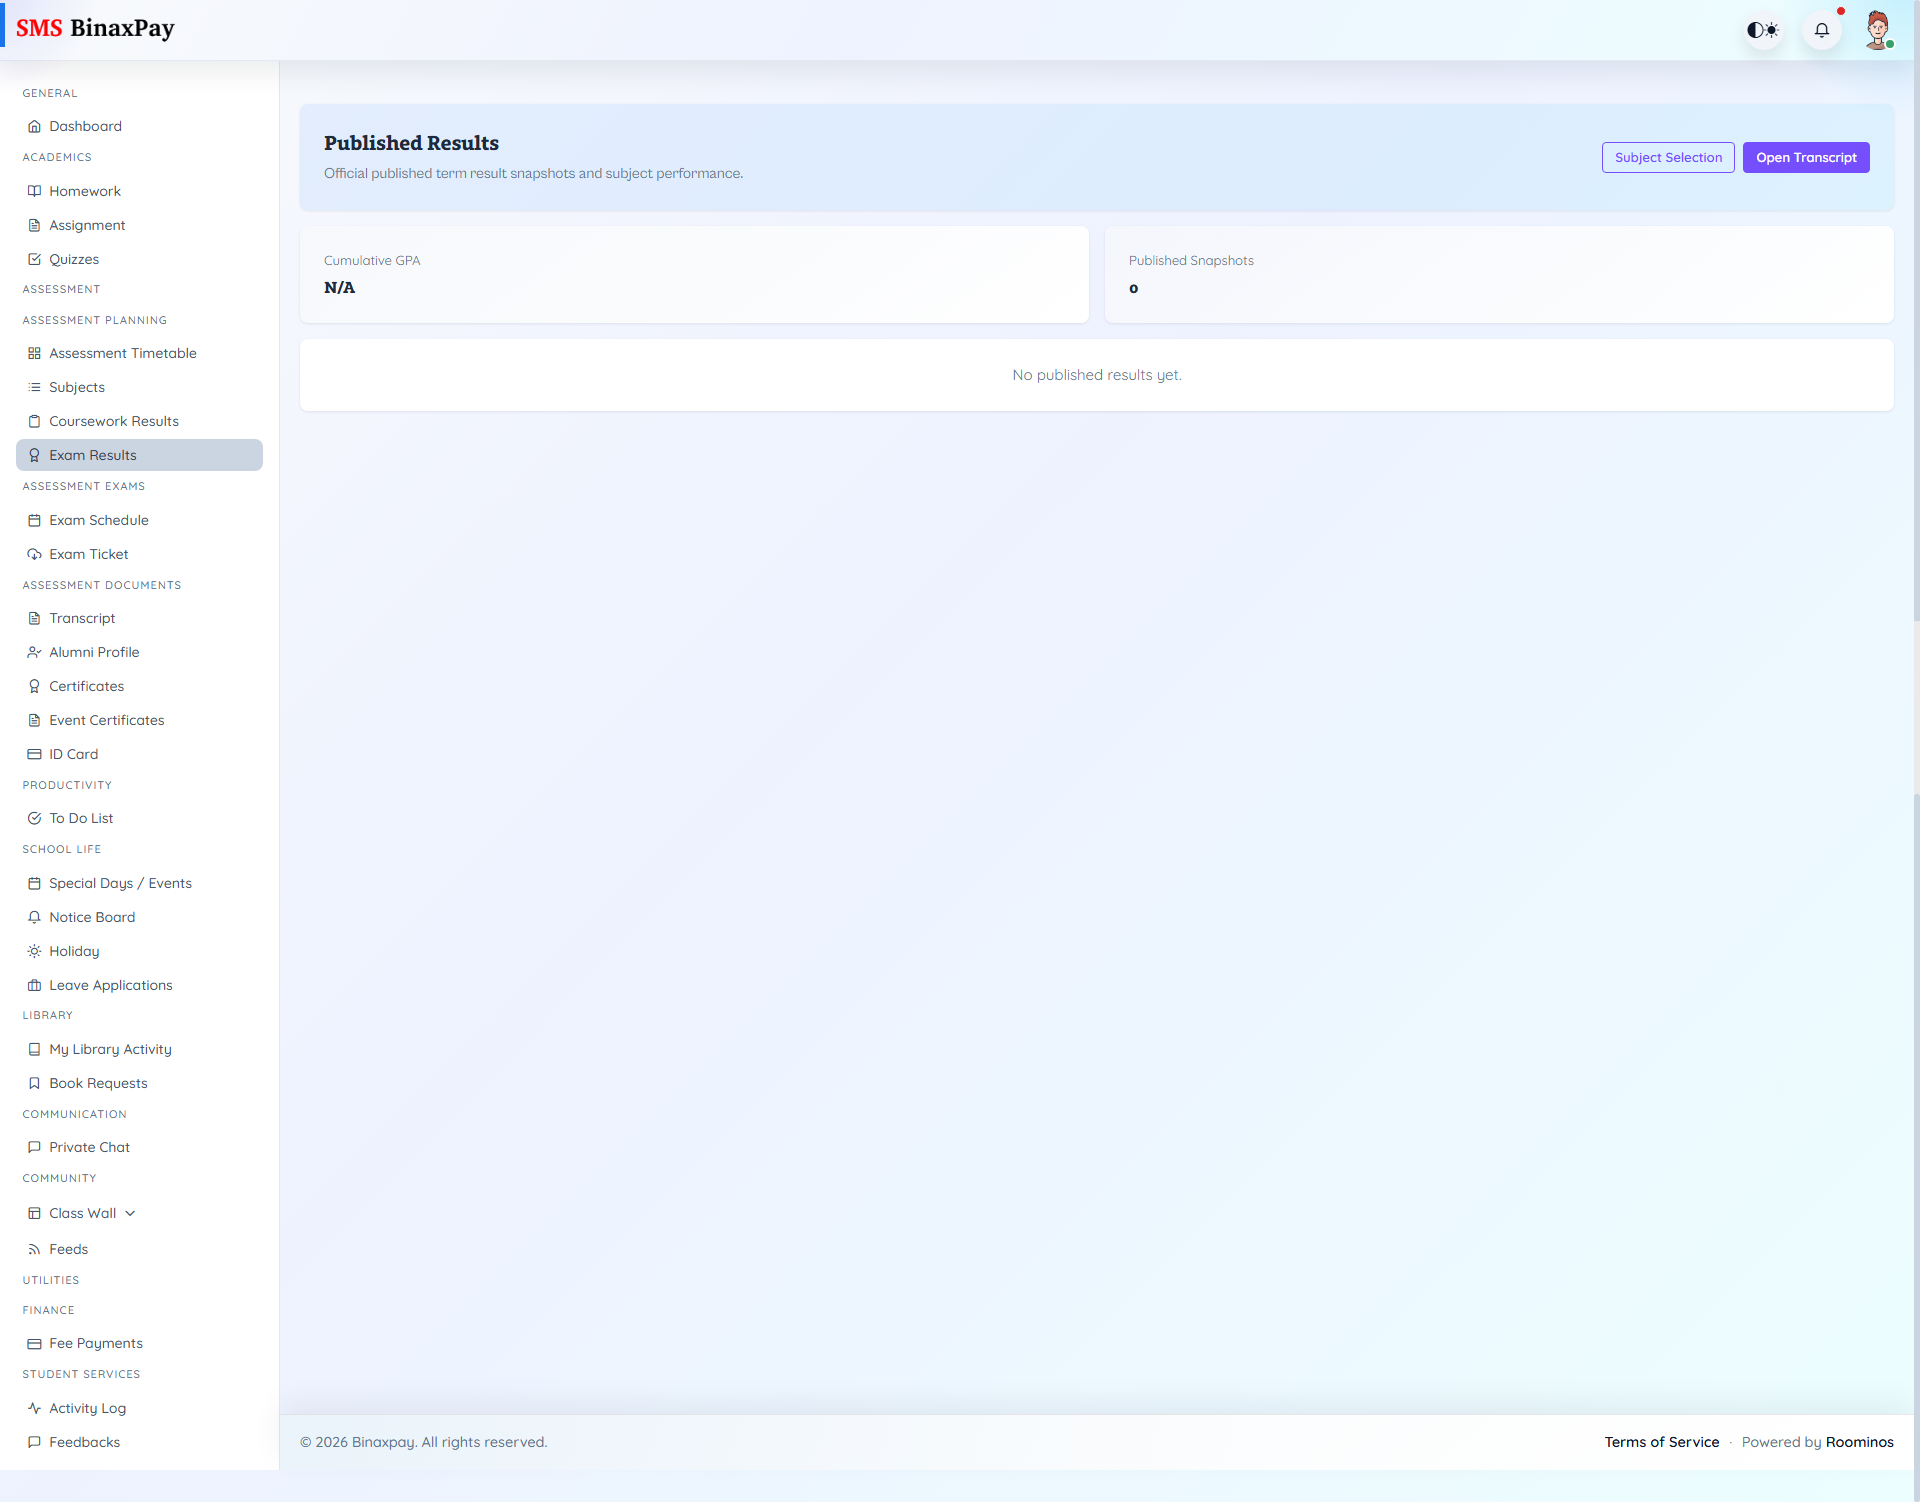Image resolution: width=1920 pixels, height=1502 pixels.
Task: Open notifications via the bell icon
Action: [x=1822, y=30]
